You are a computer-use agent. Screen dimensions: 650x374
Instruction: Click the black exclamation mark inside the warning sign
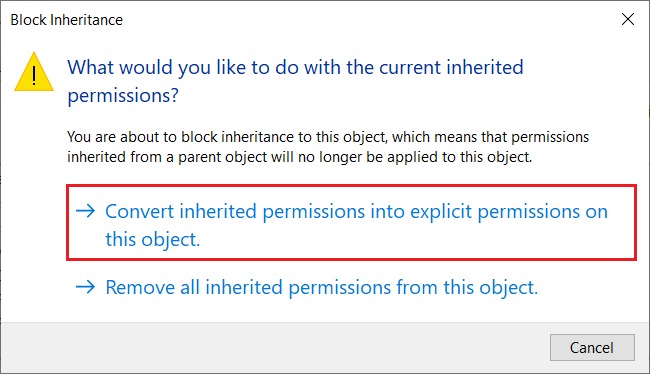point(34,75)
